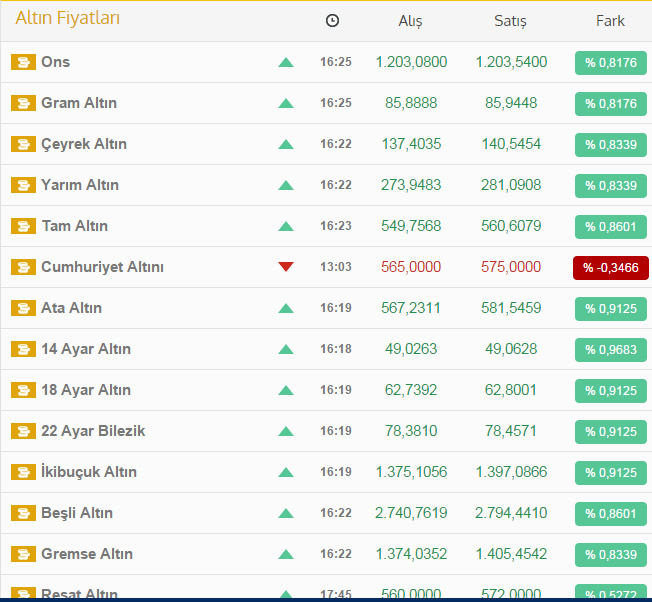
Task: Click the gold icon beside 22 Ayar Bilezik
Action: 23,431
